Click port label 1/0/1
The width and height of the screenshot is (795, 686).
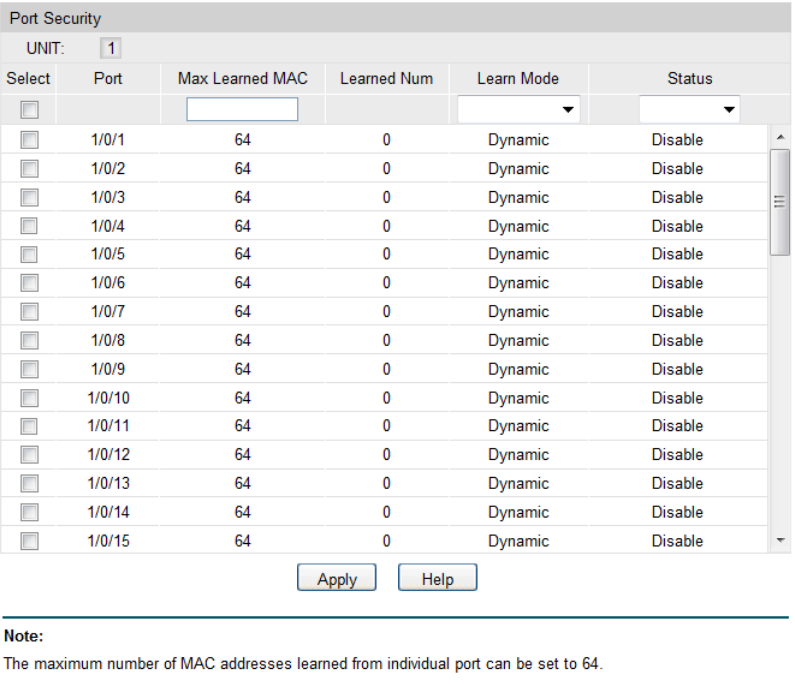[108, 140]
